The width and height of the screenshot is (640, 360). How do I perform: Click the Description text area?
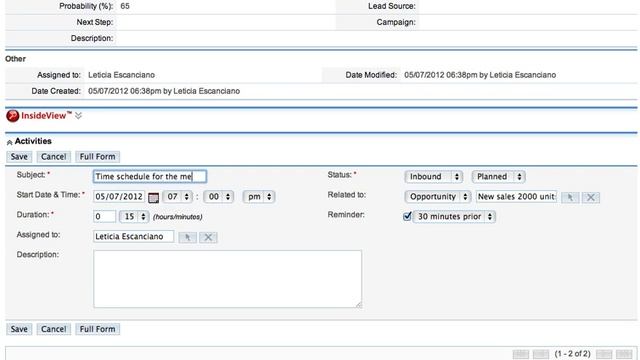227,279
